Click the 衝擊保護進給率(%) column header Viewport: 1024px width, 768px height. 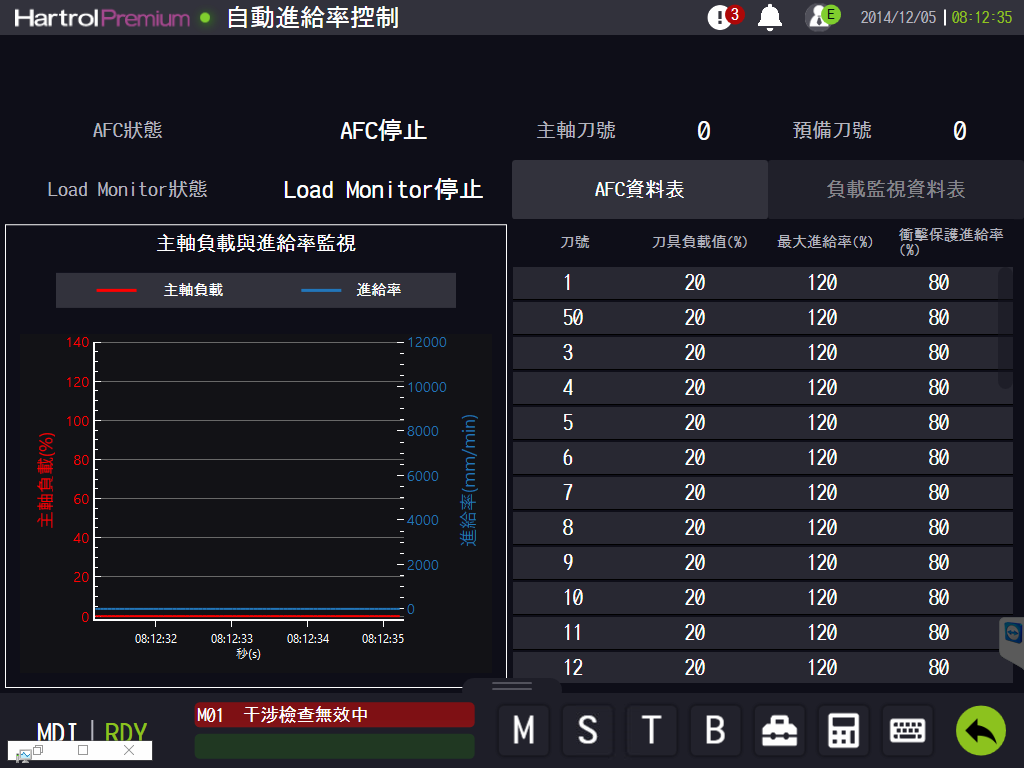(951, 242)
